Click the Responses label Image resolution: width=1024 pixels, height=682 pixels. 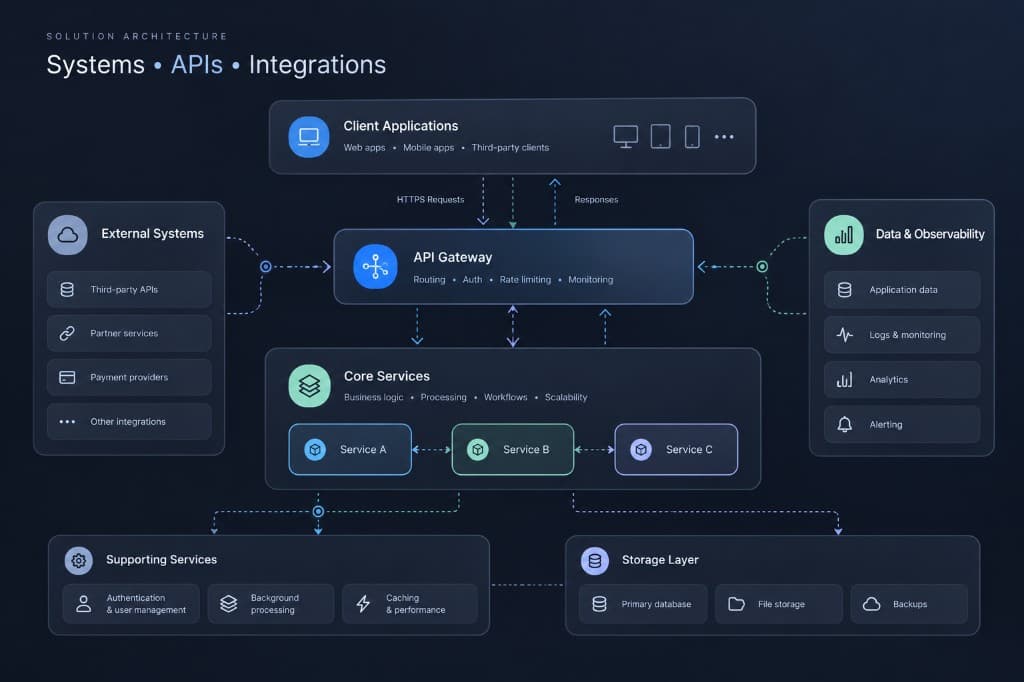596,200
